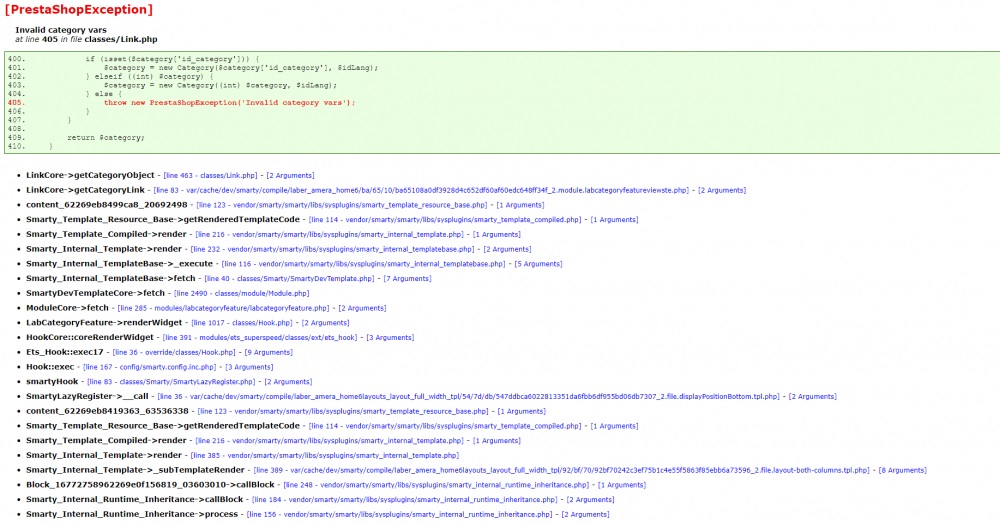Open the line 463 classes/Link.php link
This screenshot has width=1000, height=525.
(210, 175)
